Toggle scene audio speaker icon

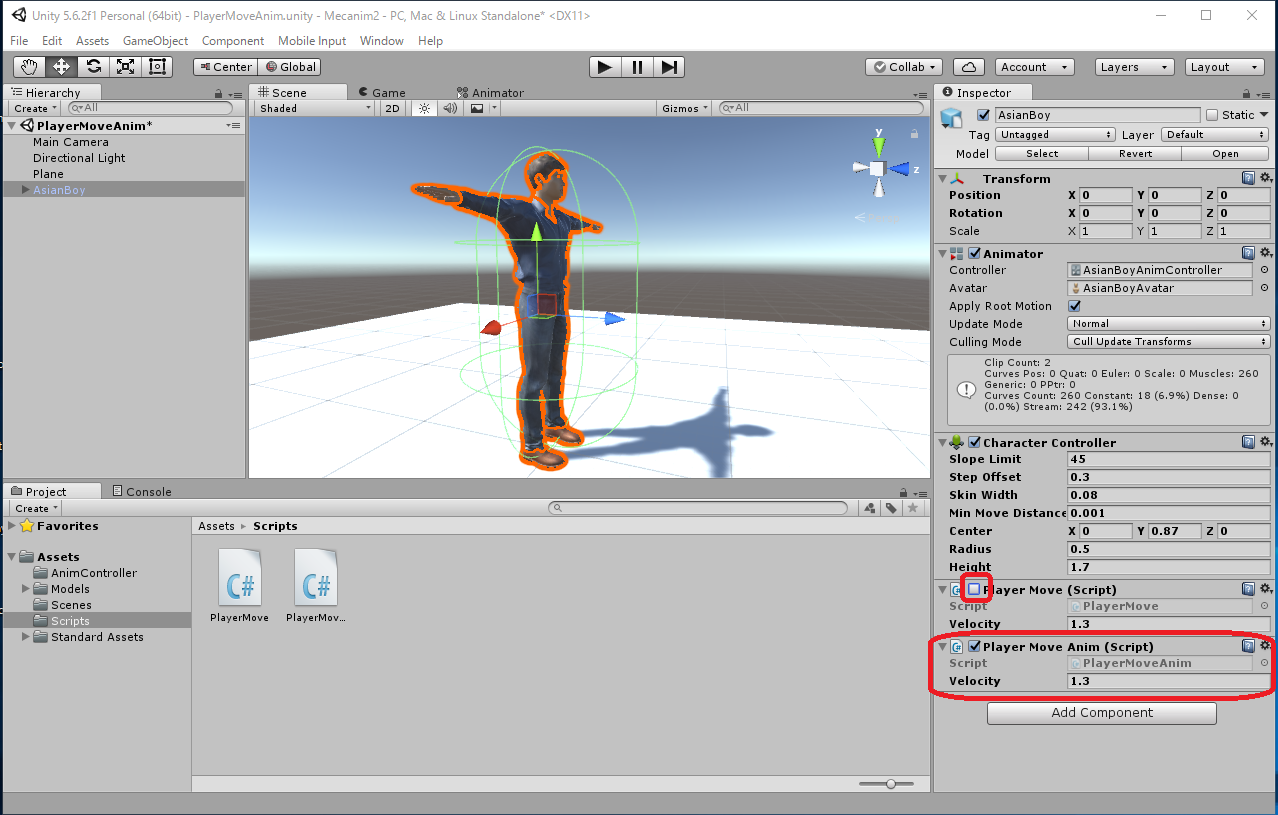point(450,108)
